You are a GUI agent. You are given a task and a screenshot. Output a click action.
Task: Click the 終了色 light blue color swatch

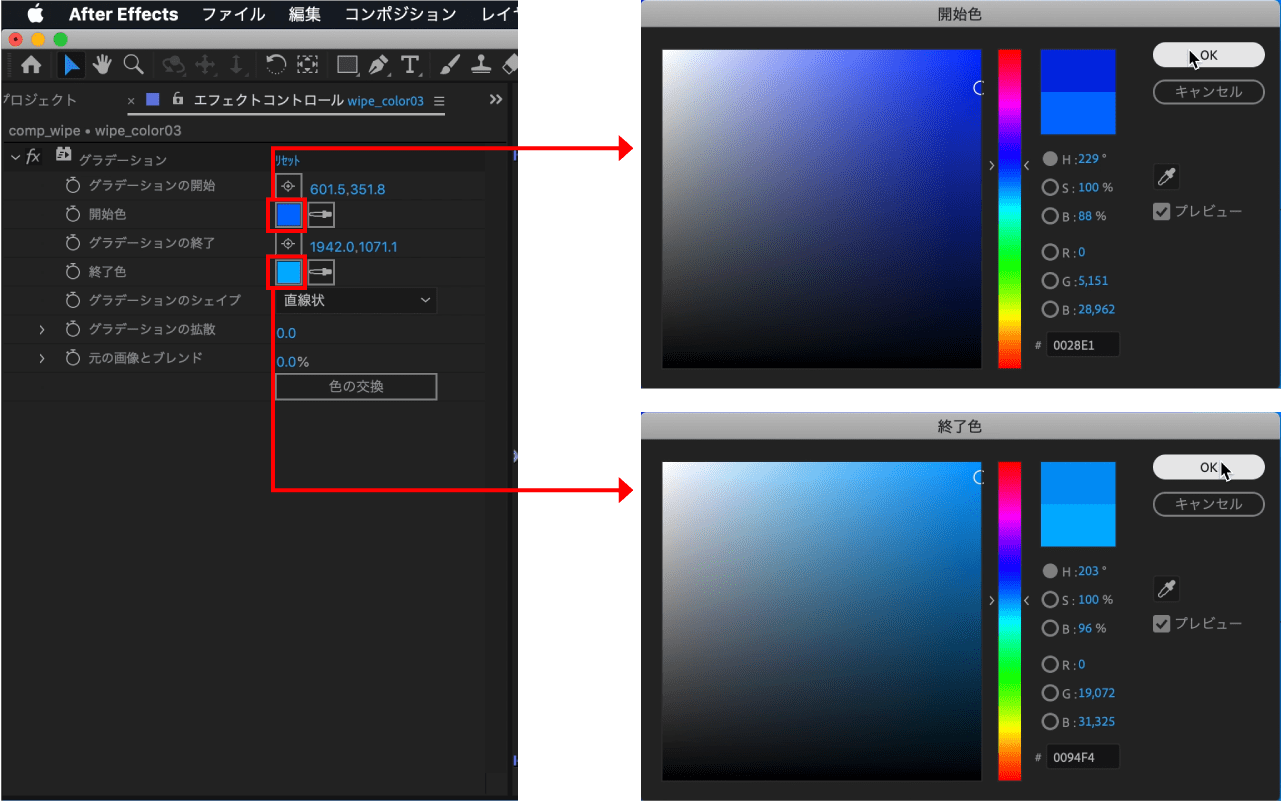point(288,272)
